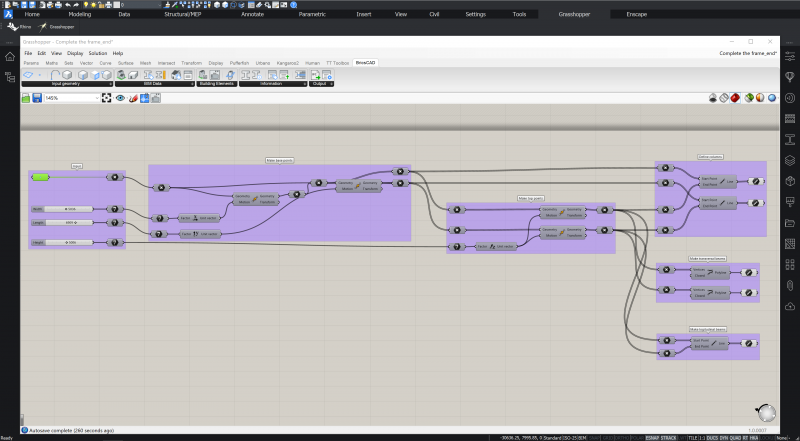The image size is (800, 441).
Task: Open the Grasshopper File menu
Action: (28, 53)
